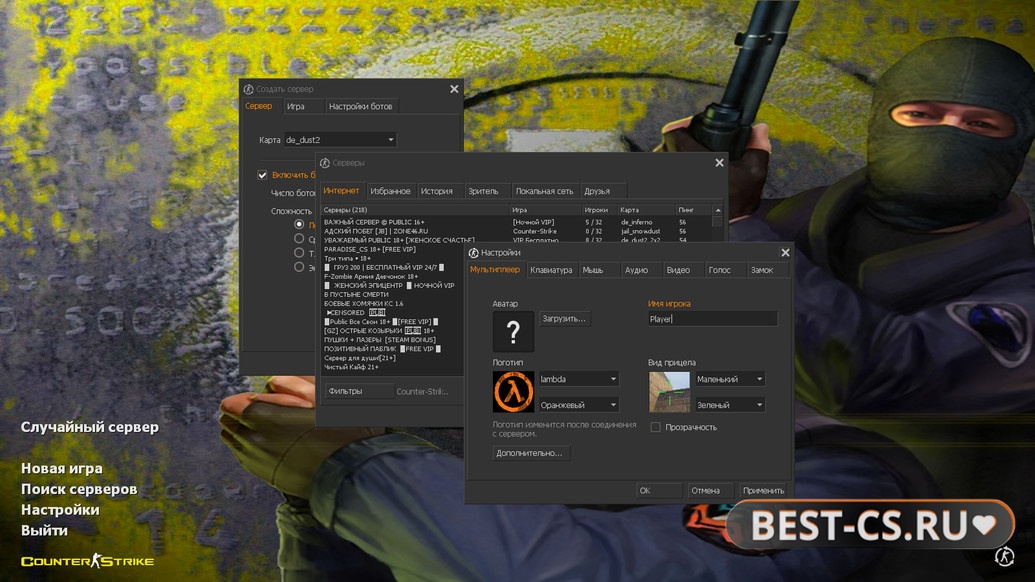Open Настройки ботов tab in Создать сервер
Image resolution: width=1035 pixels, height=582 pixels.
coord(360,106)
